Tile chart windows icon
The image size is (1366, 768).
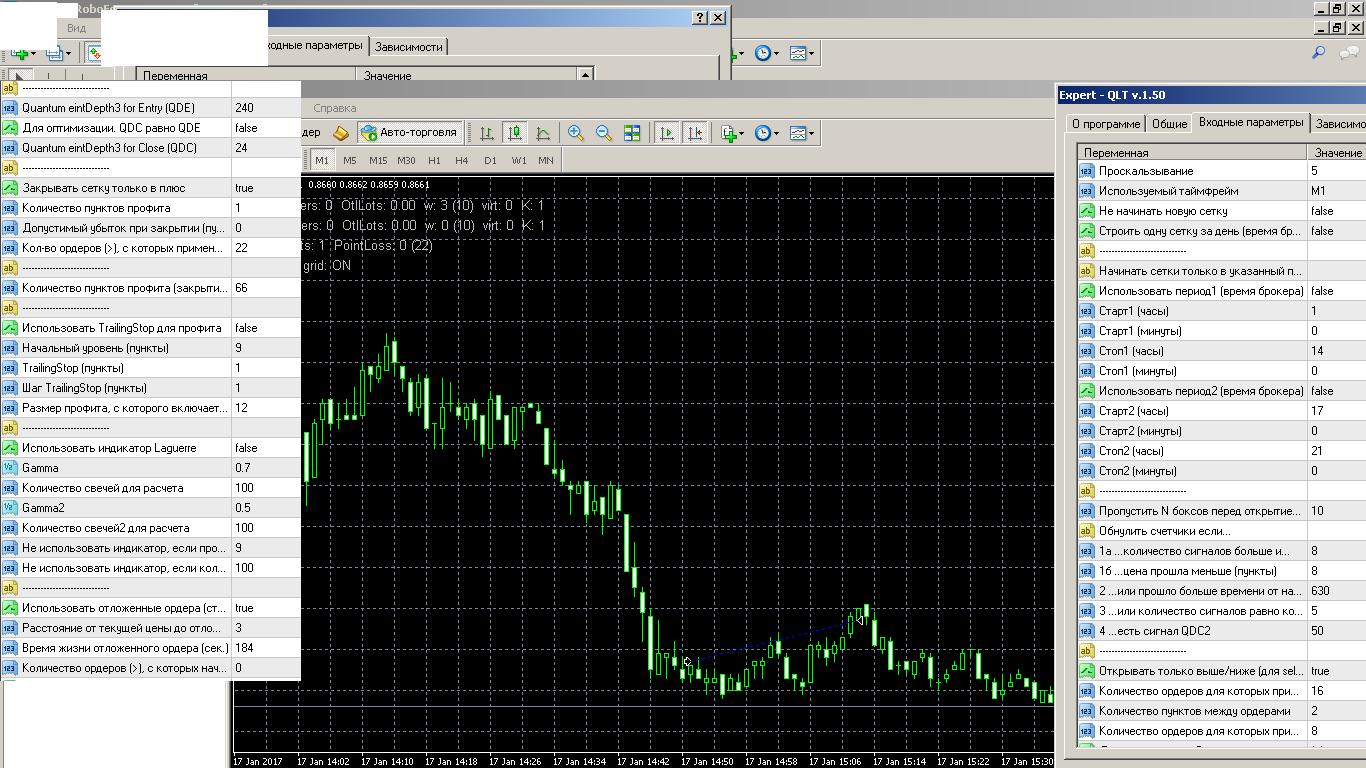[632, 133]
